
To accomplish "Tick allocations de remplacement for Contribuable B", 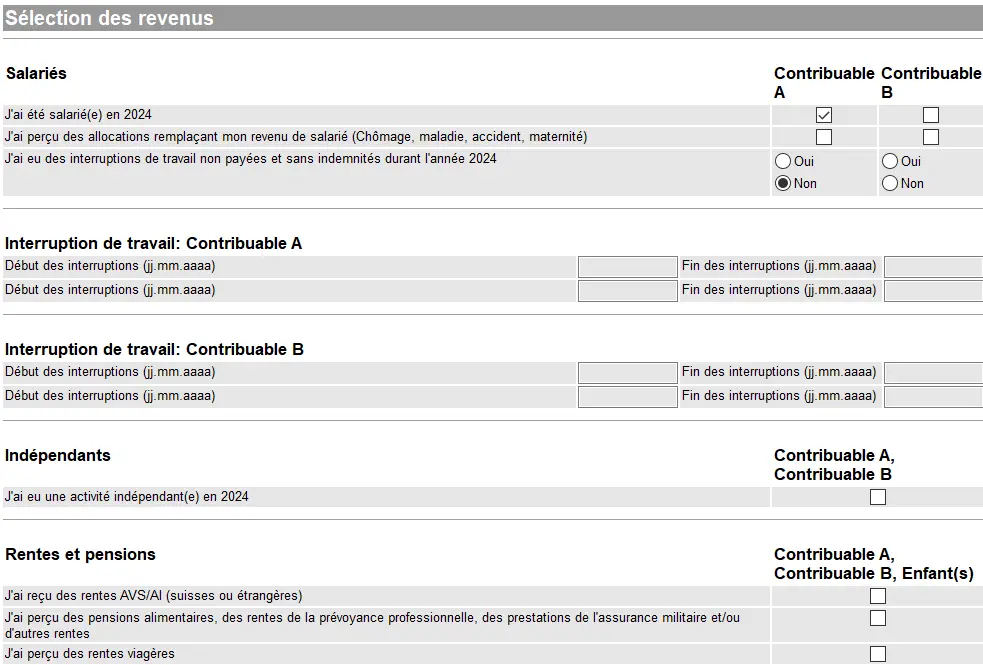I will point(931,137).
